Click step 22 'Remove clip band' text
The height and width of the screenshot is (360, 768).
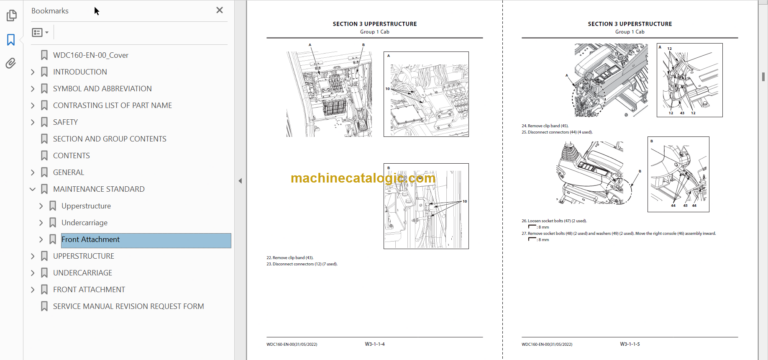point(289,258)
